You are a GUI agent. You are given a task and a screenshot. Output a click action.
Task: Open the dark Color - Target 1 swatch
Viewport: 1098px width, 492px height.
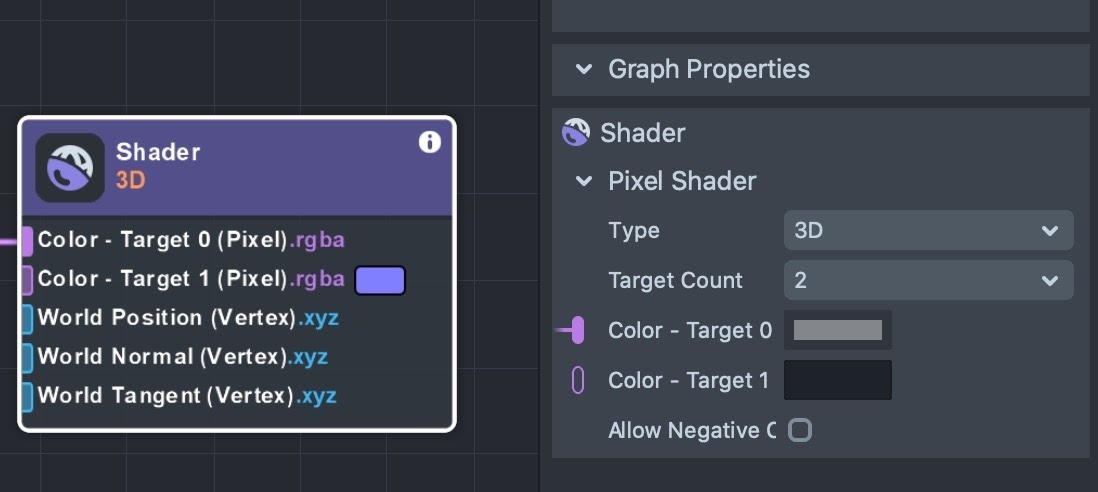point(837,380)
